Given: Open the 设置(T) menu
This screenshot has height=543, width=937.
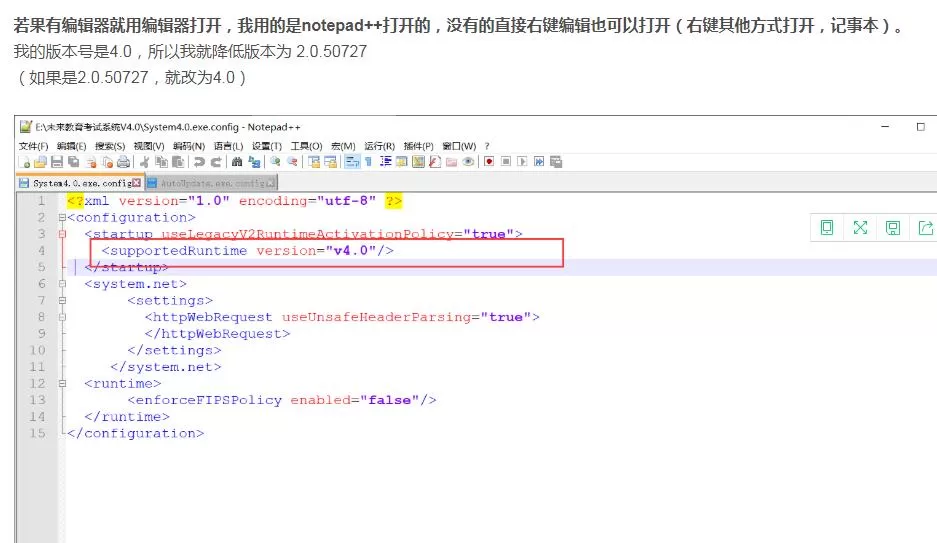Looking at the screenshot, I should 267,146.
